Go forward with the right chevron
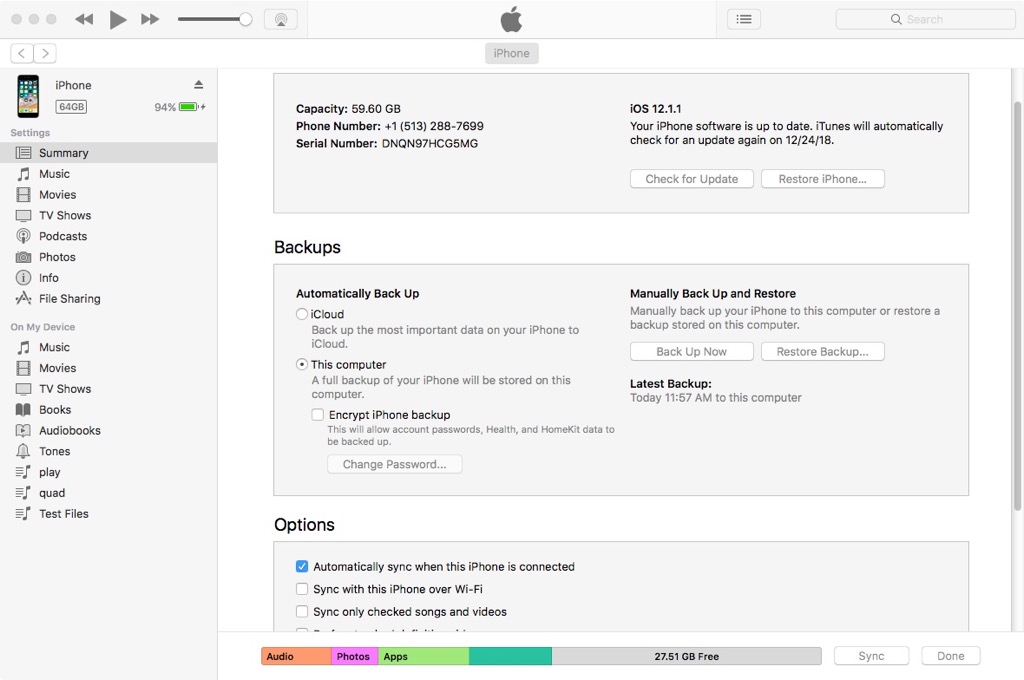 coord(45,53)
